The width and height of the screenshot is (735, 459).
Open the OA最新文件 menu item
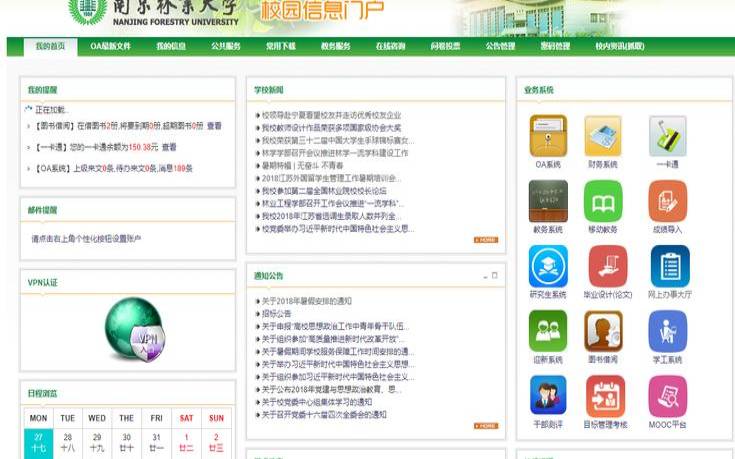tap(111, 46)
